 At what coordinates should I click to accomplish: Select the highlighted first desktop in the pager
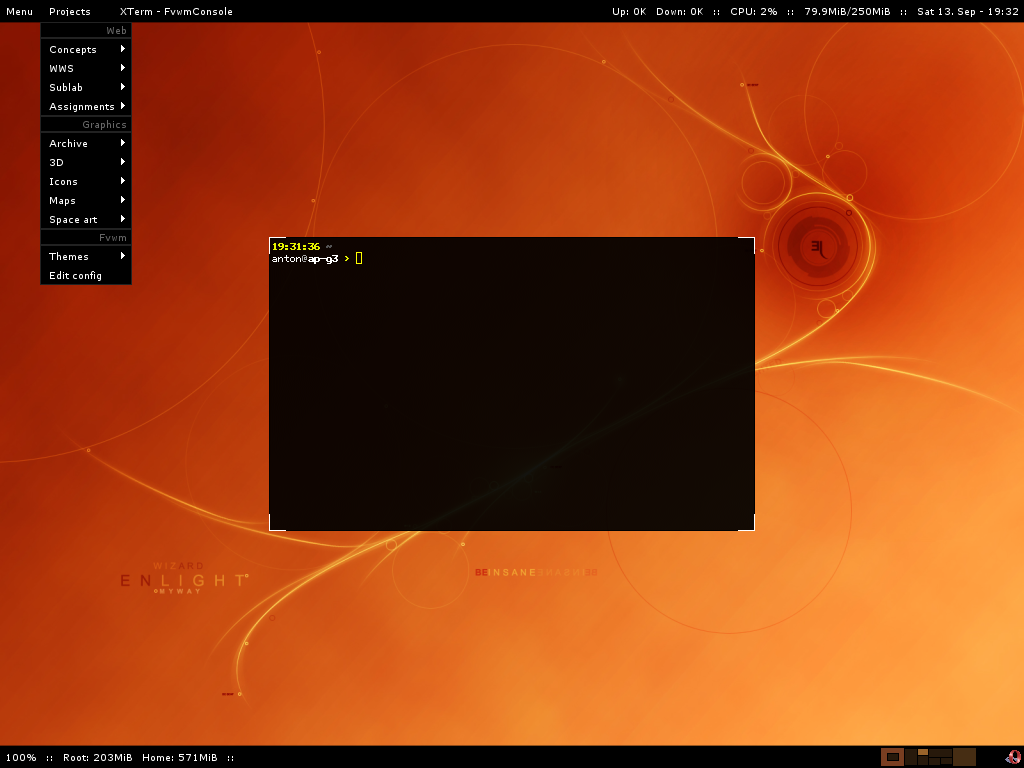coord(892,757)
